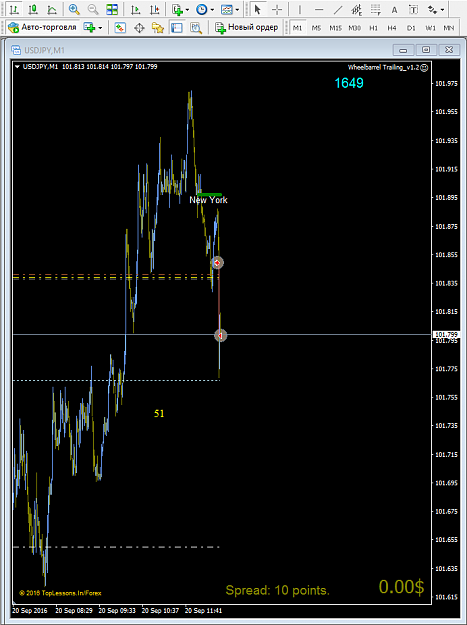Screen dimensions: 467x625
Task: Minimize the USDJPY,M1 chart window
Action: 403,50
